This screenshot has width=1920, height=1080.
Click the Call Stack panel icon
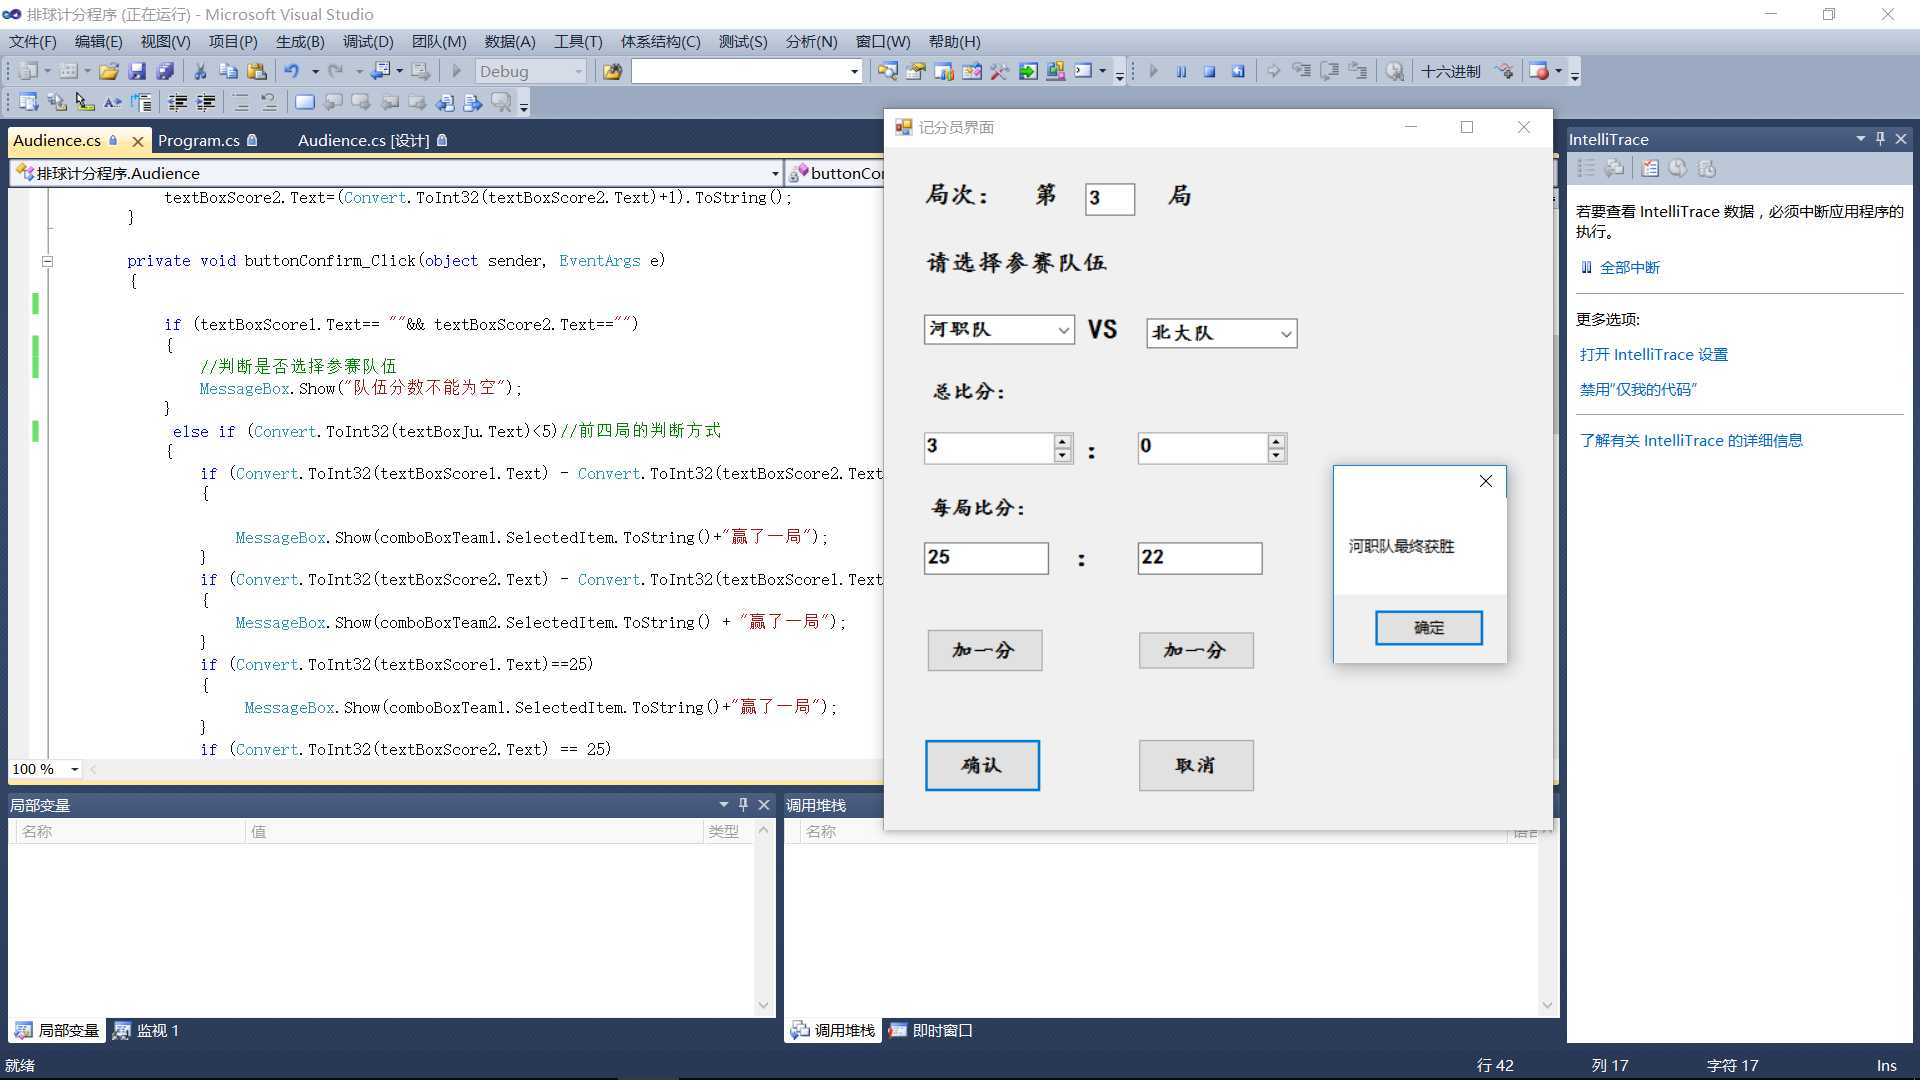799,1031
